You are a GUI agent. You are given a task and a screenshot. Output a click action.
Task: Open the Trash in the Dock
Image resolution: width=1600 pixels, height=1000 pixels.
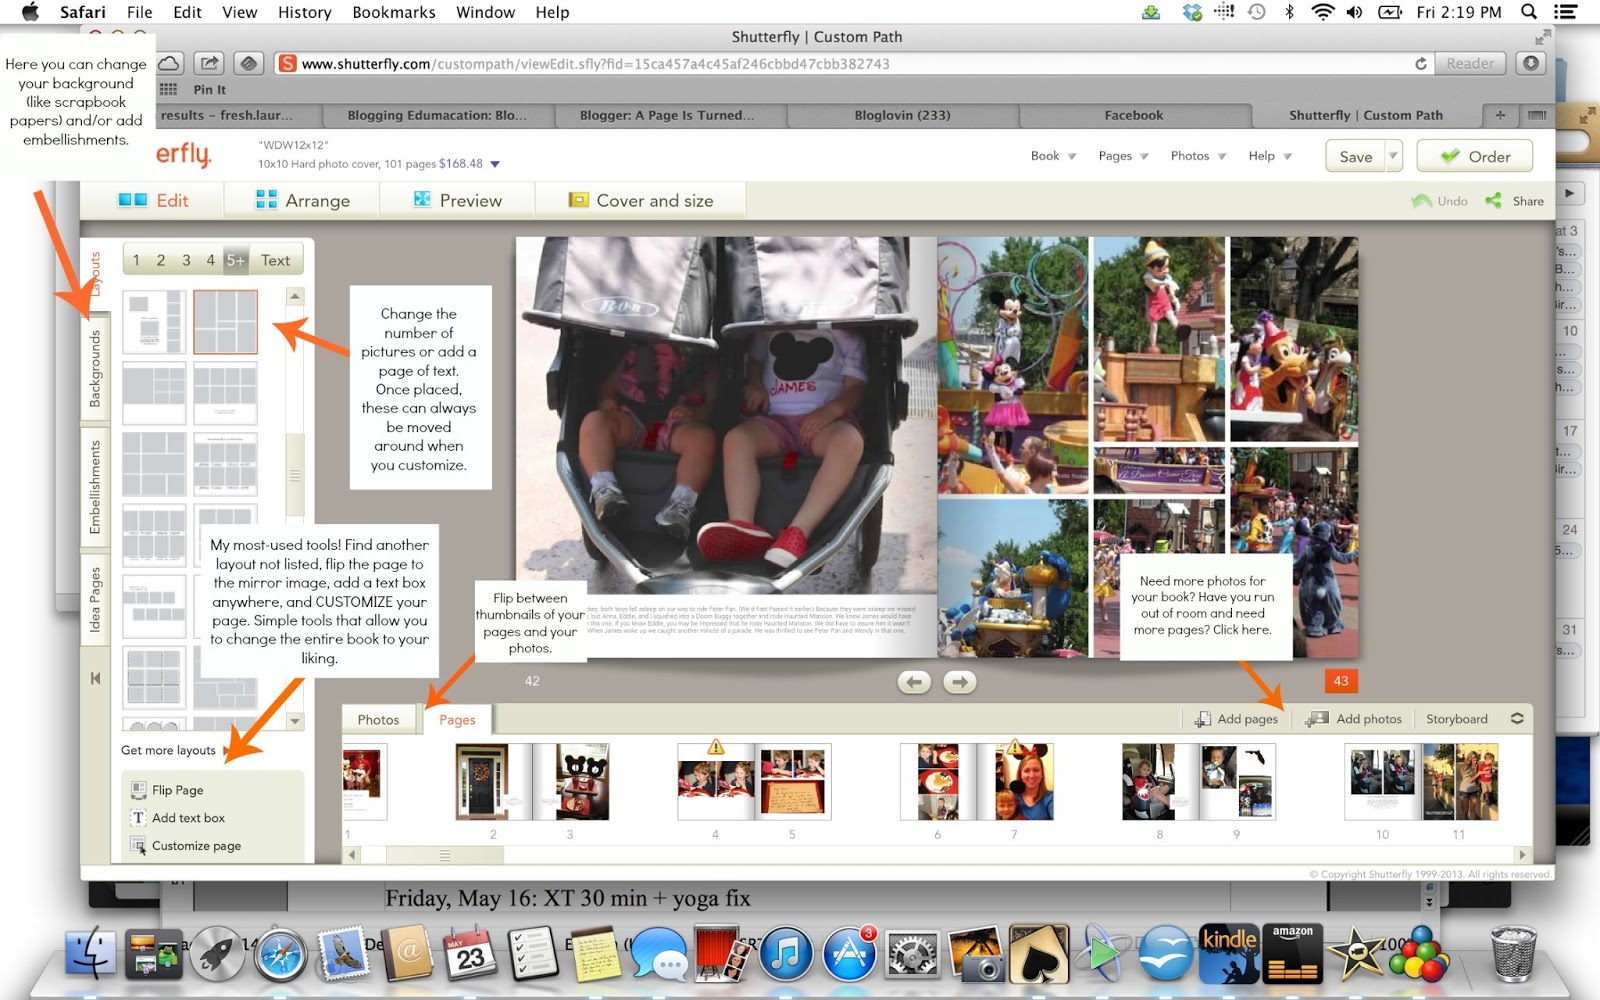1513,952
